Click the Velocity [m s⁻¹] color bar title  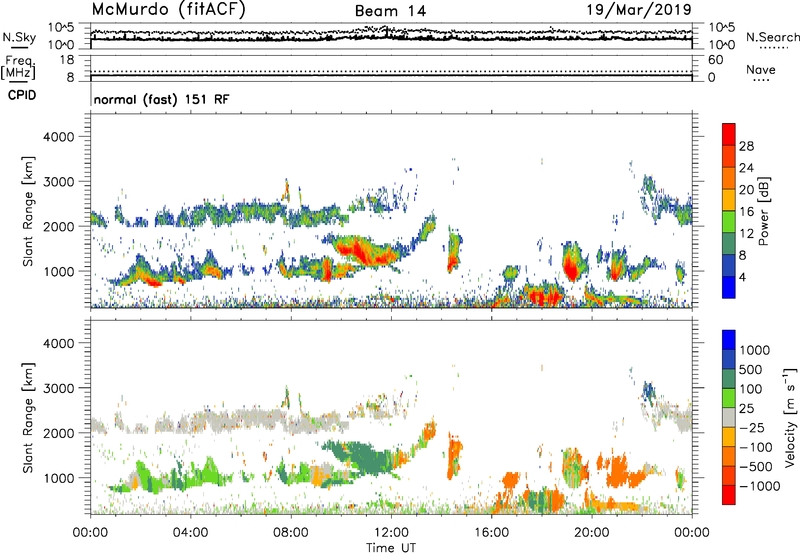790,417
